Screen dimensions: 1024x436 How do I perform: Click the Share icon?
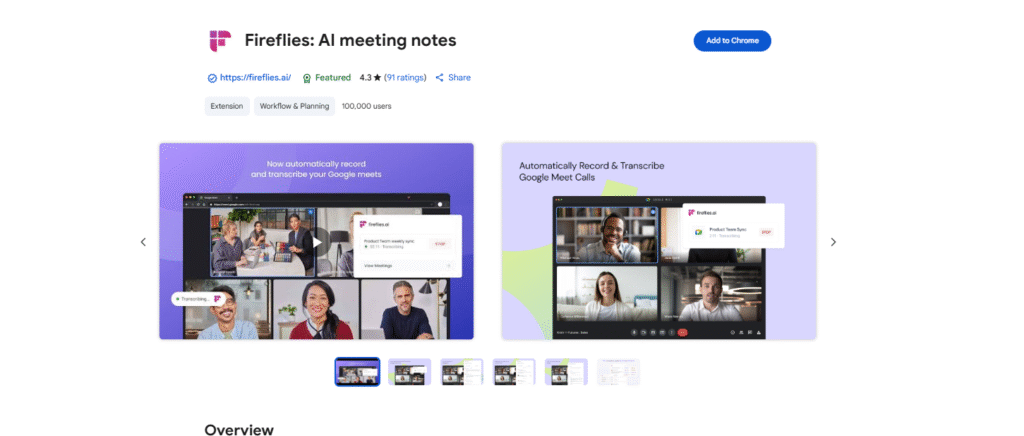[440, 78]
